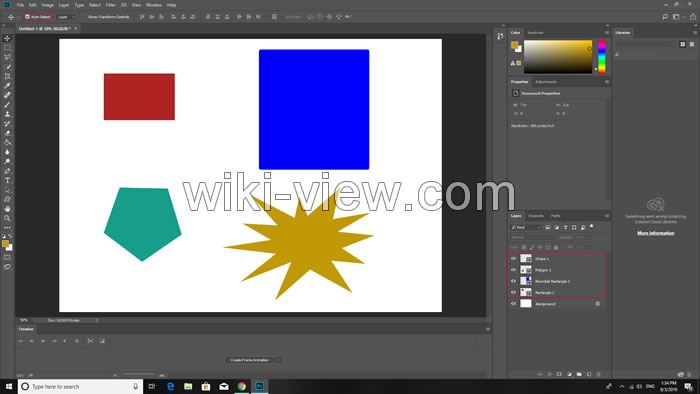Viewport: 700px width, 394px height.
Task: Select the Horizontal Type tool
Action: pyautogui.click(x=7, y=181)
